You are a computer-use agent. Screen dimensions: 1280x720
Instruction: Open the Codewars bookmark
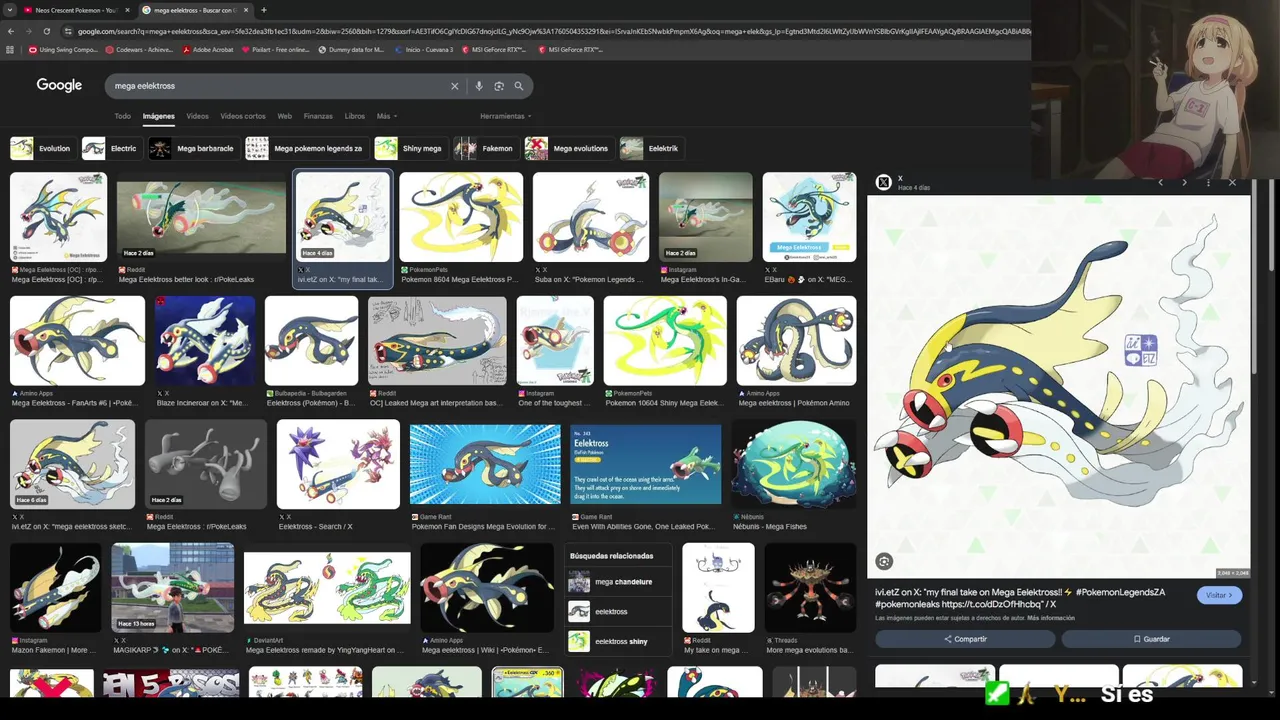139,49
